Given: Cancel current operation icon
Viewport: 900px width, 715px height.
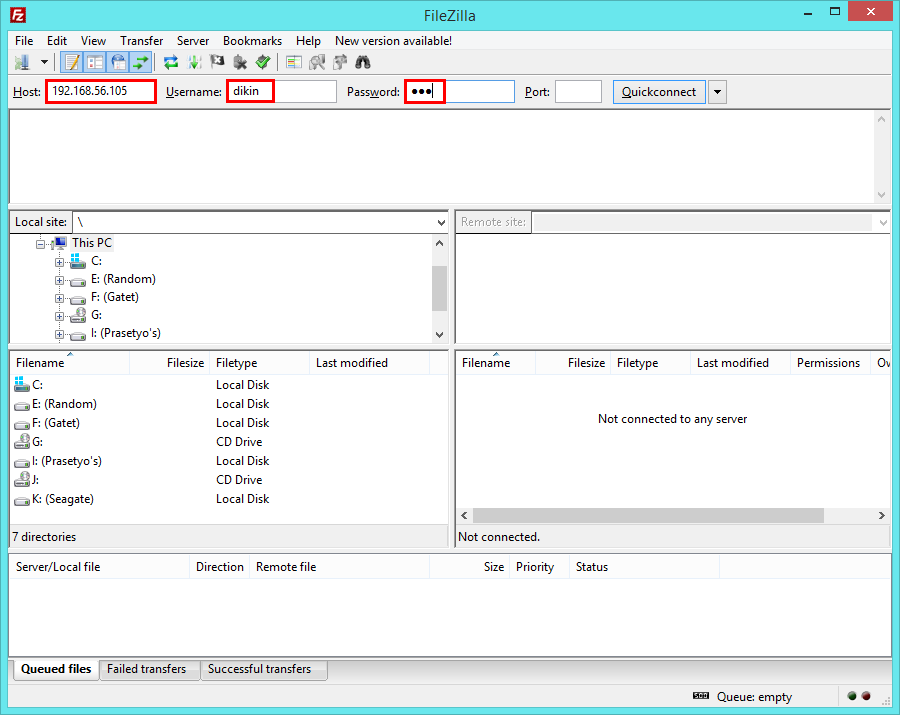Looking at the screenshot, I should pos(217,62).
